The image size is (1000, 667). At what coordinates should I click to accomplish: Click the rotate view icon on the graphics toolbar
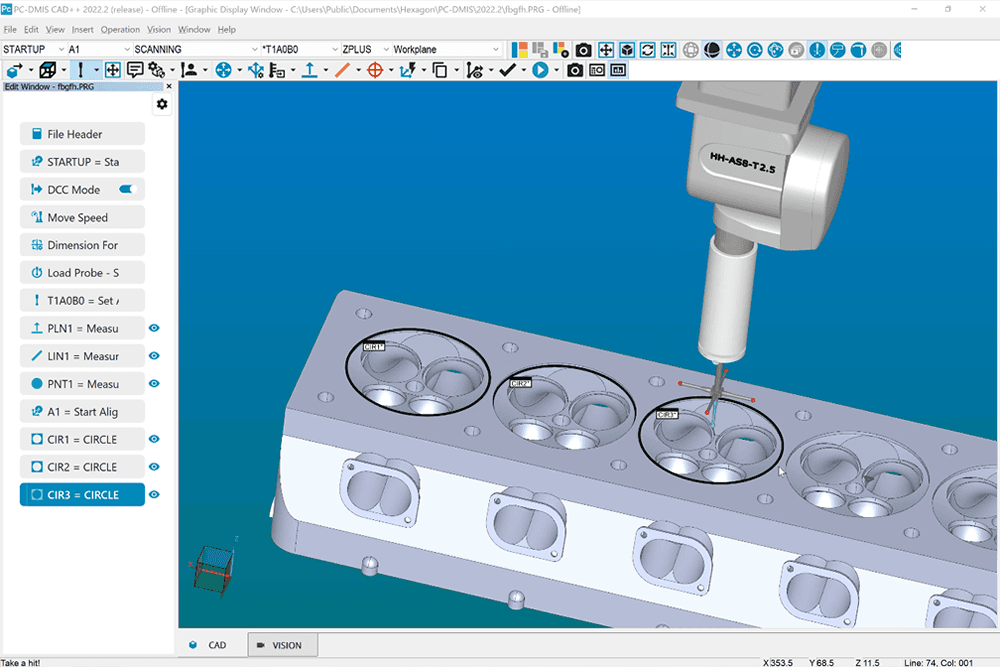tap(646, 49)
